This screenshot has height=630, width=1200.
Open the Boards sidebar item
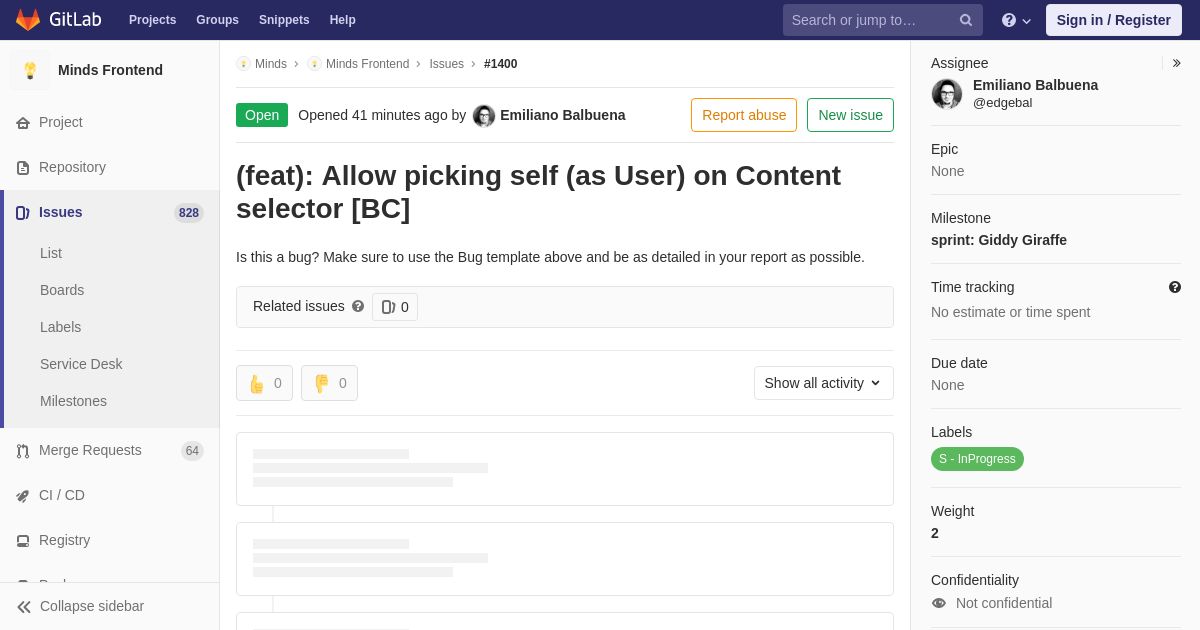coord(62,290)
